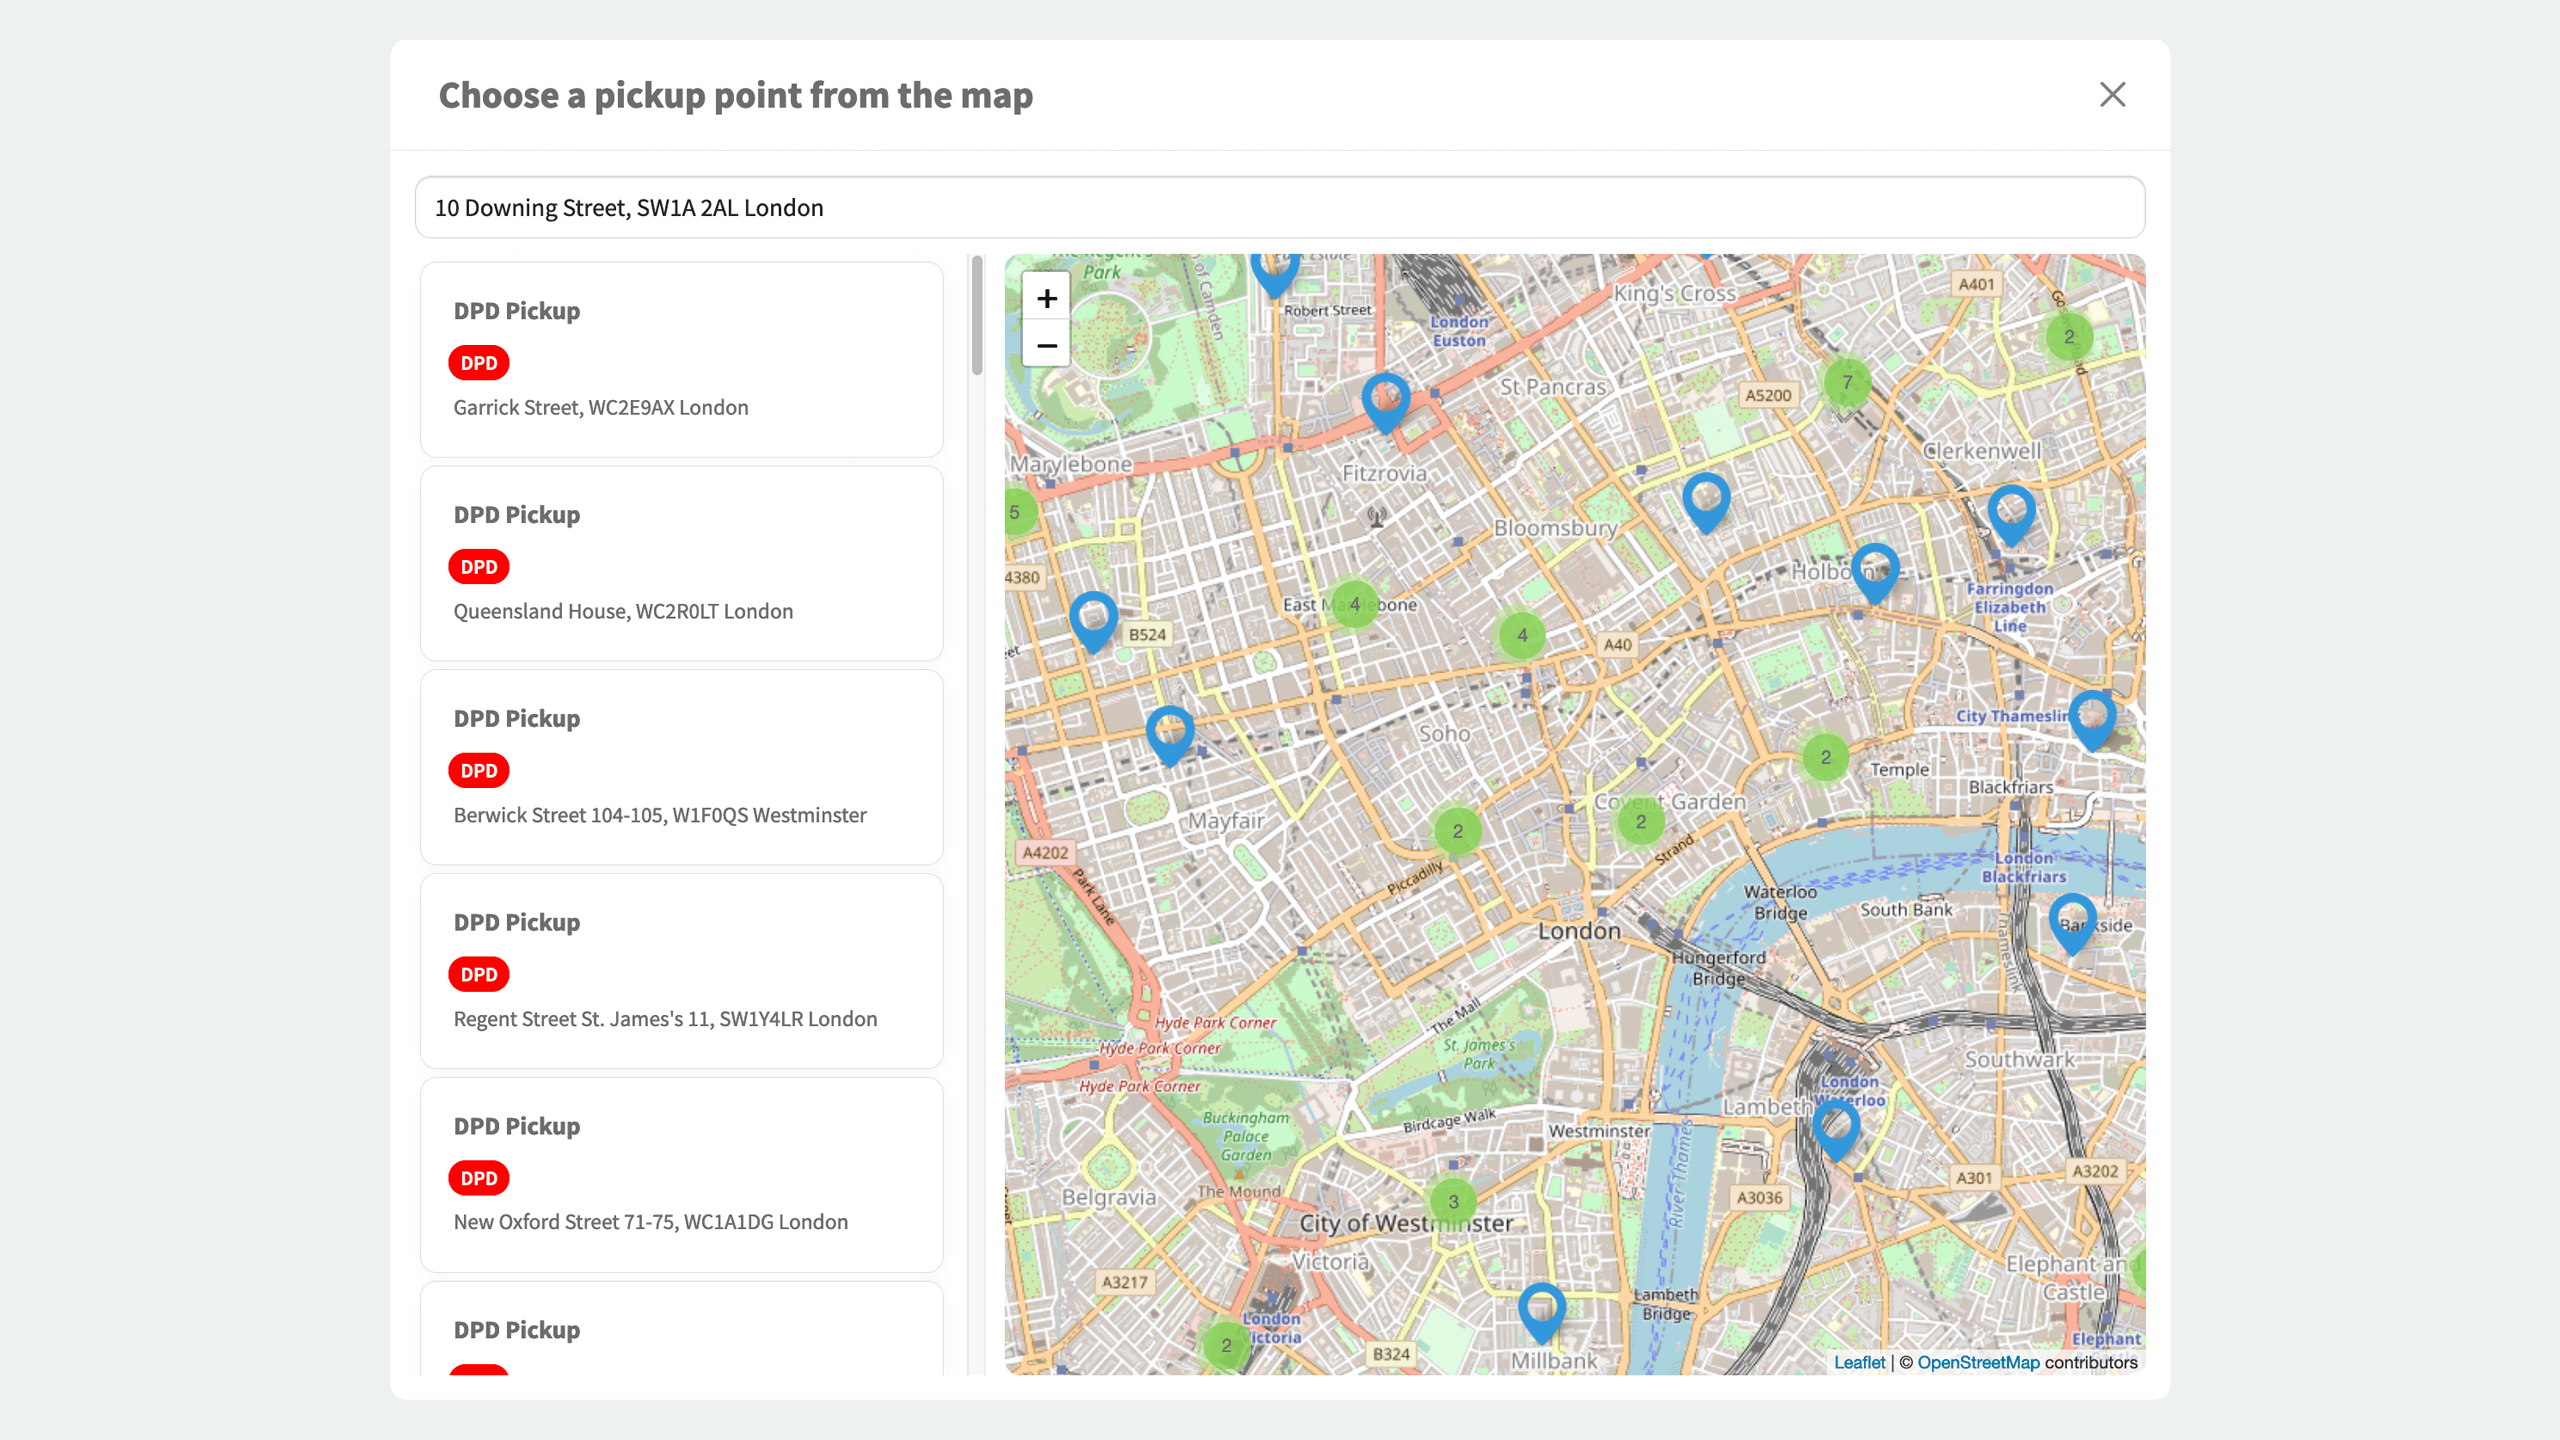Click the dialog title "Choose a pickup point"
Screen dimensions: 2560x1440
pos(736,95)
